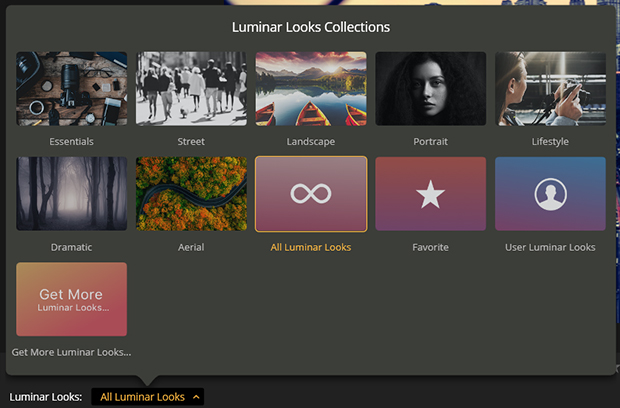Click the Dramatic label
Screen dimensions: 620x408
(x=72, y=247)
